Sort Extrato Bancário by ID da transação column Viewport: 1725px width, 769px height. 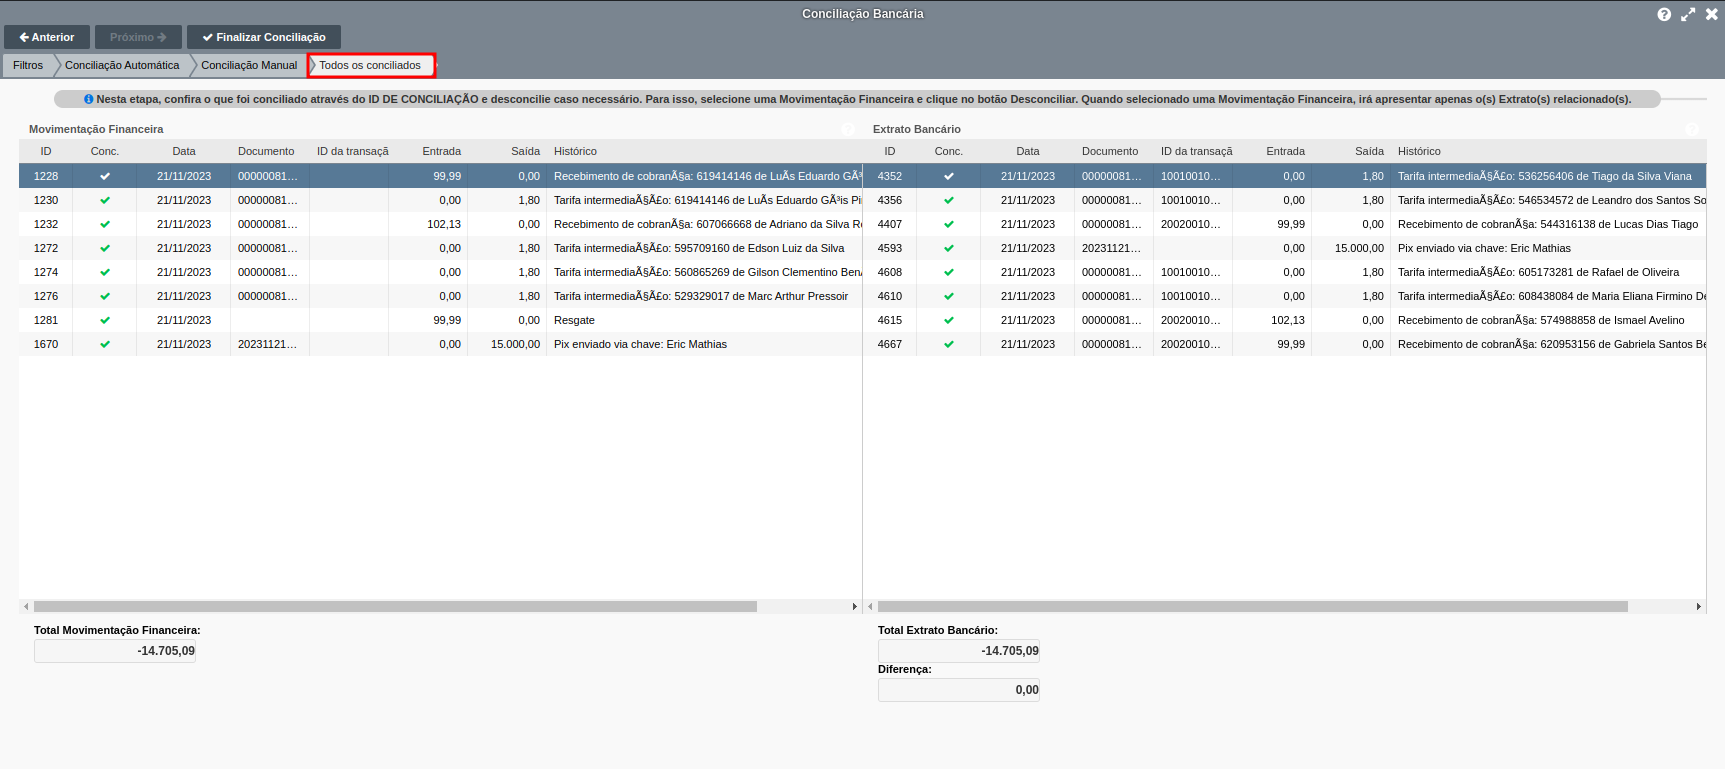point(1193,151)
